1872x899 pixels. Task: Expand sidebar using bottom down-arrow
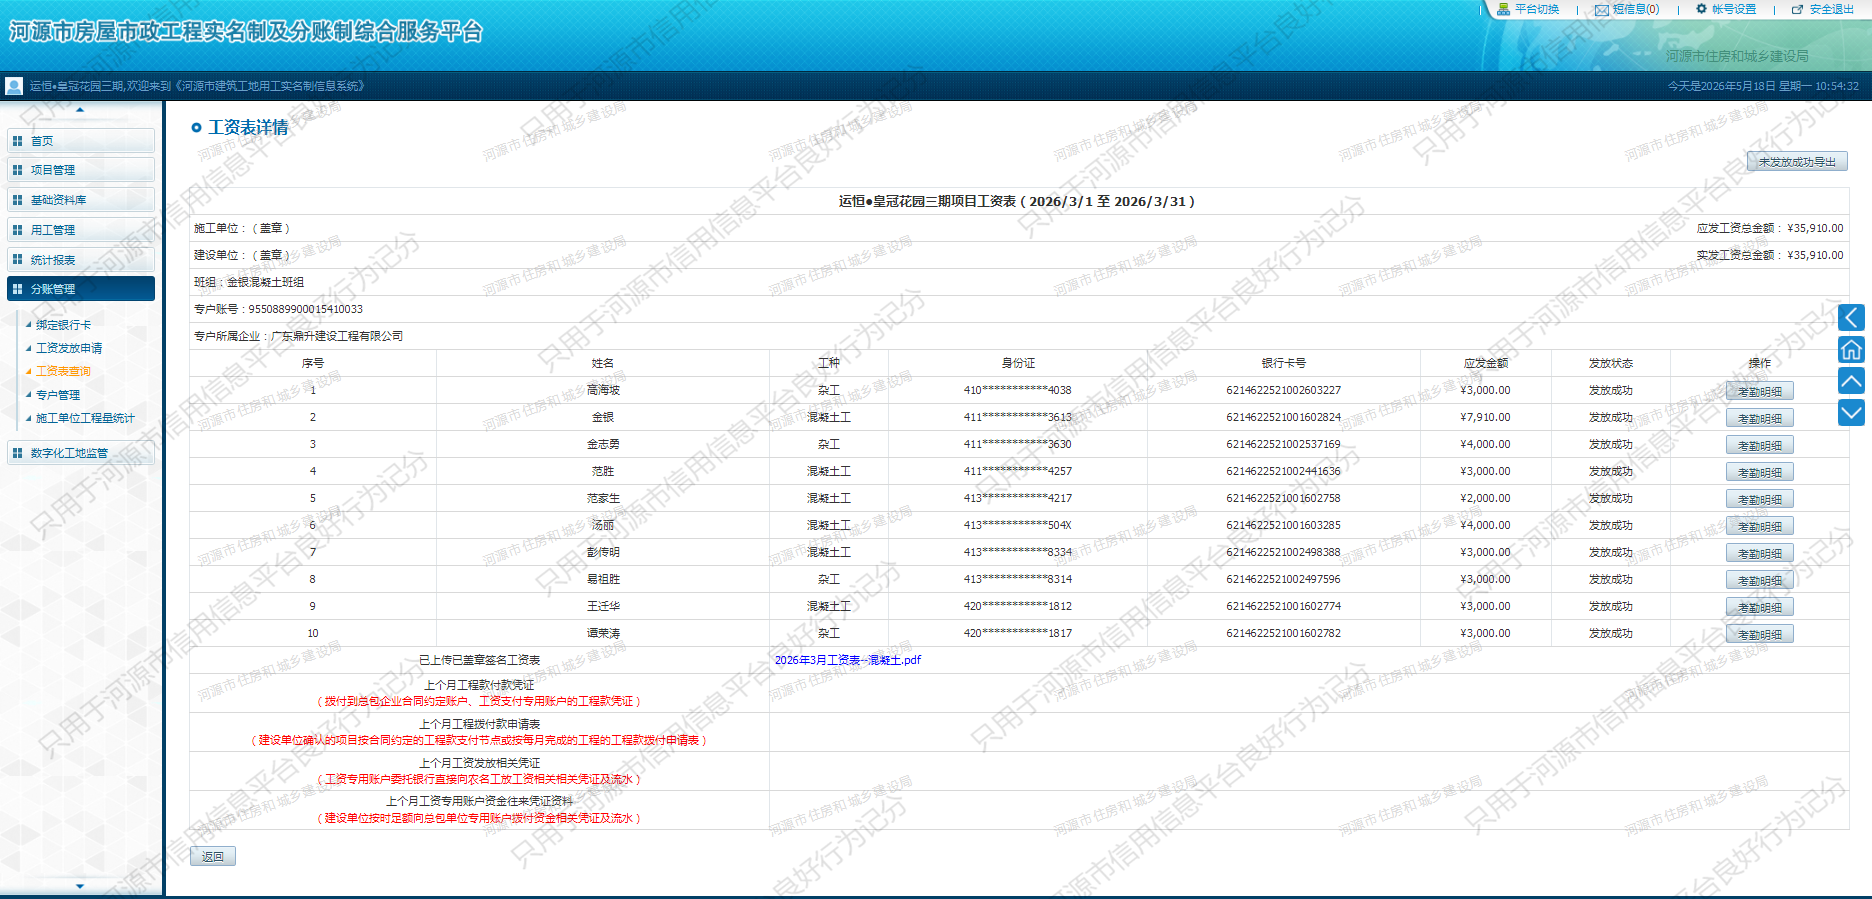click(80, 886)
